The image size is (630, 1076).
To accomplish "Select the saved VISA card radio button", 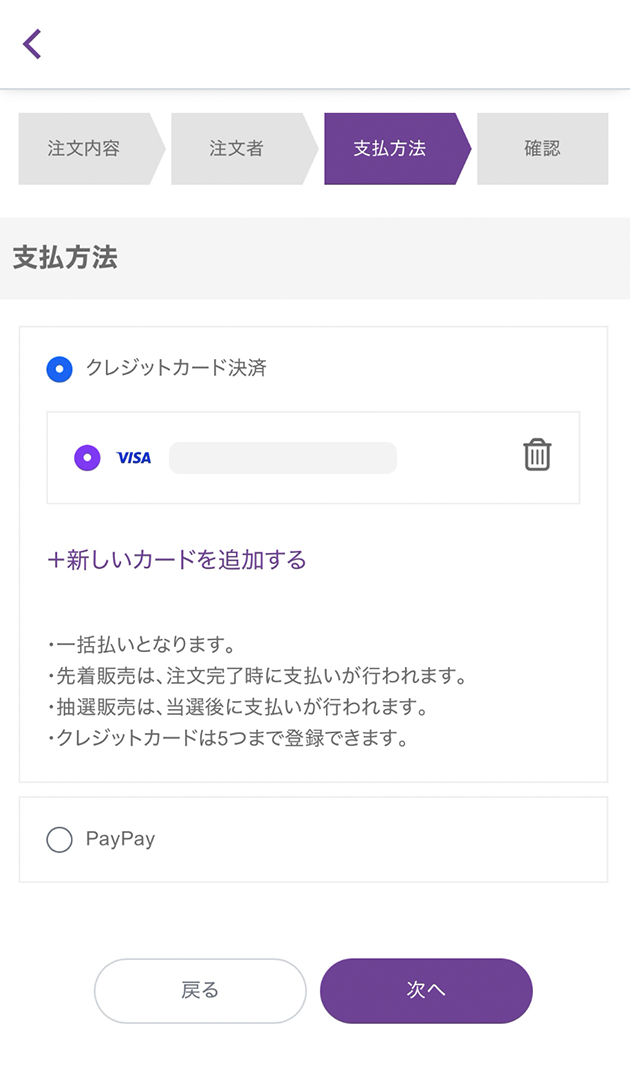I will click(88, 458).
